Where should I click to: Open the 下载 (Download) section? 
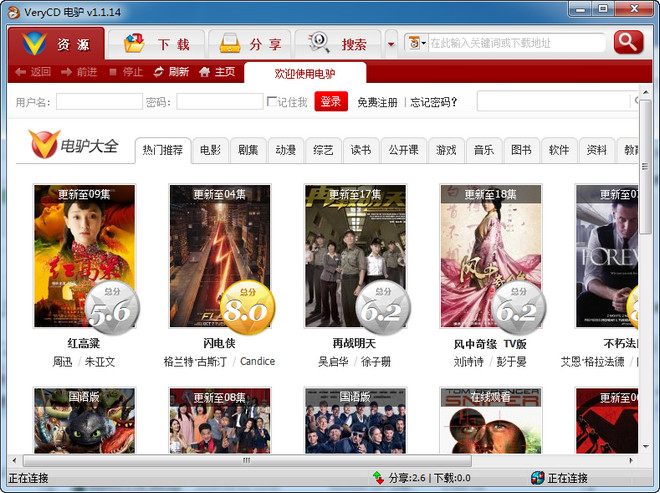click(156, 45)
